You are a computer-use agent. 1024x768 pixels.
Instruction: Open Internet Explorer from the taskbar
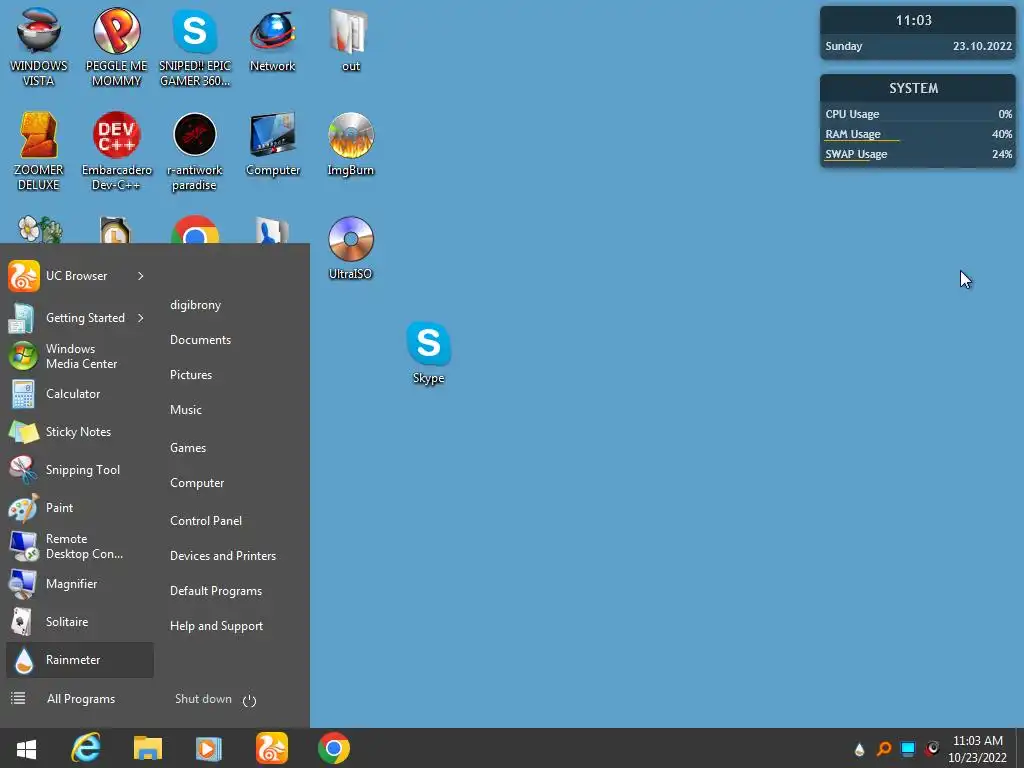click(x=86, y=748)
